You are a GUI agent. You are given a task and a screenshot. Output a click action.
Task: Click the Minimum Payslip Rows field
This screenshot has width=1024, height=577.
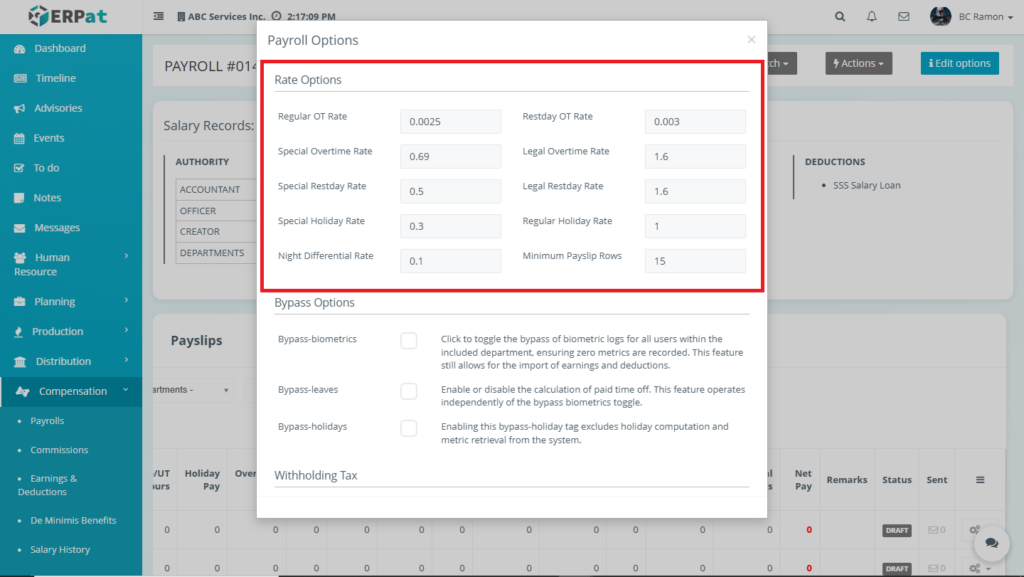(695, 261)
